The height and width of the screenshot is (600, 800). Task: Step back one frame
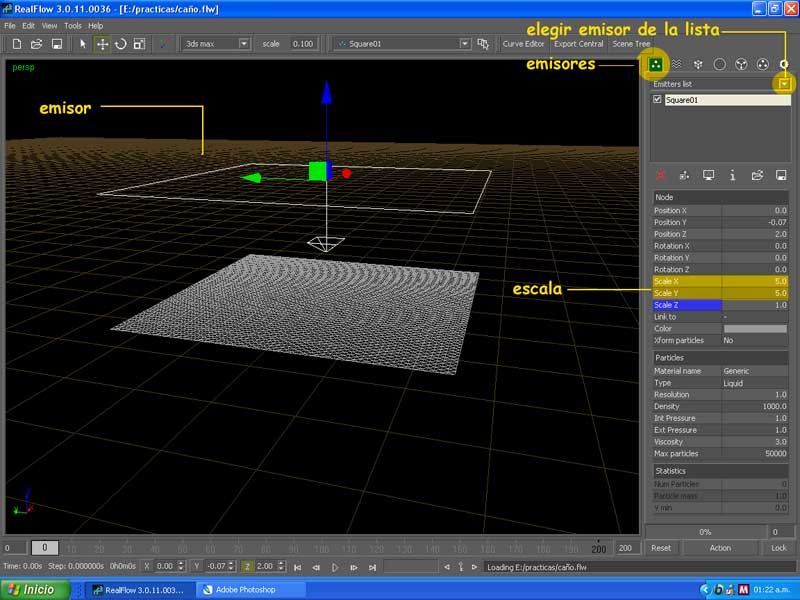coord(316,567)
